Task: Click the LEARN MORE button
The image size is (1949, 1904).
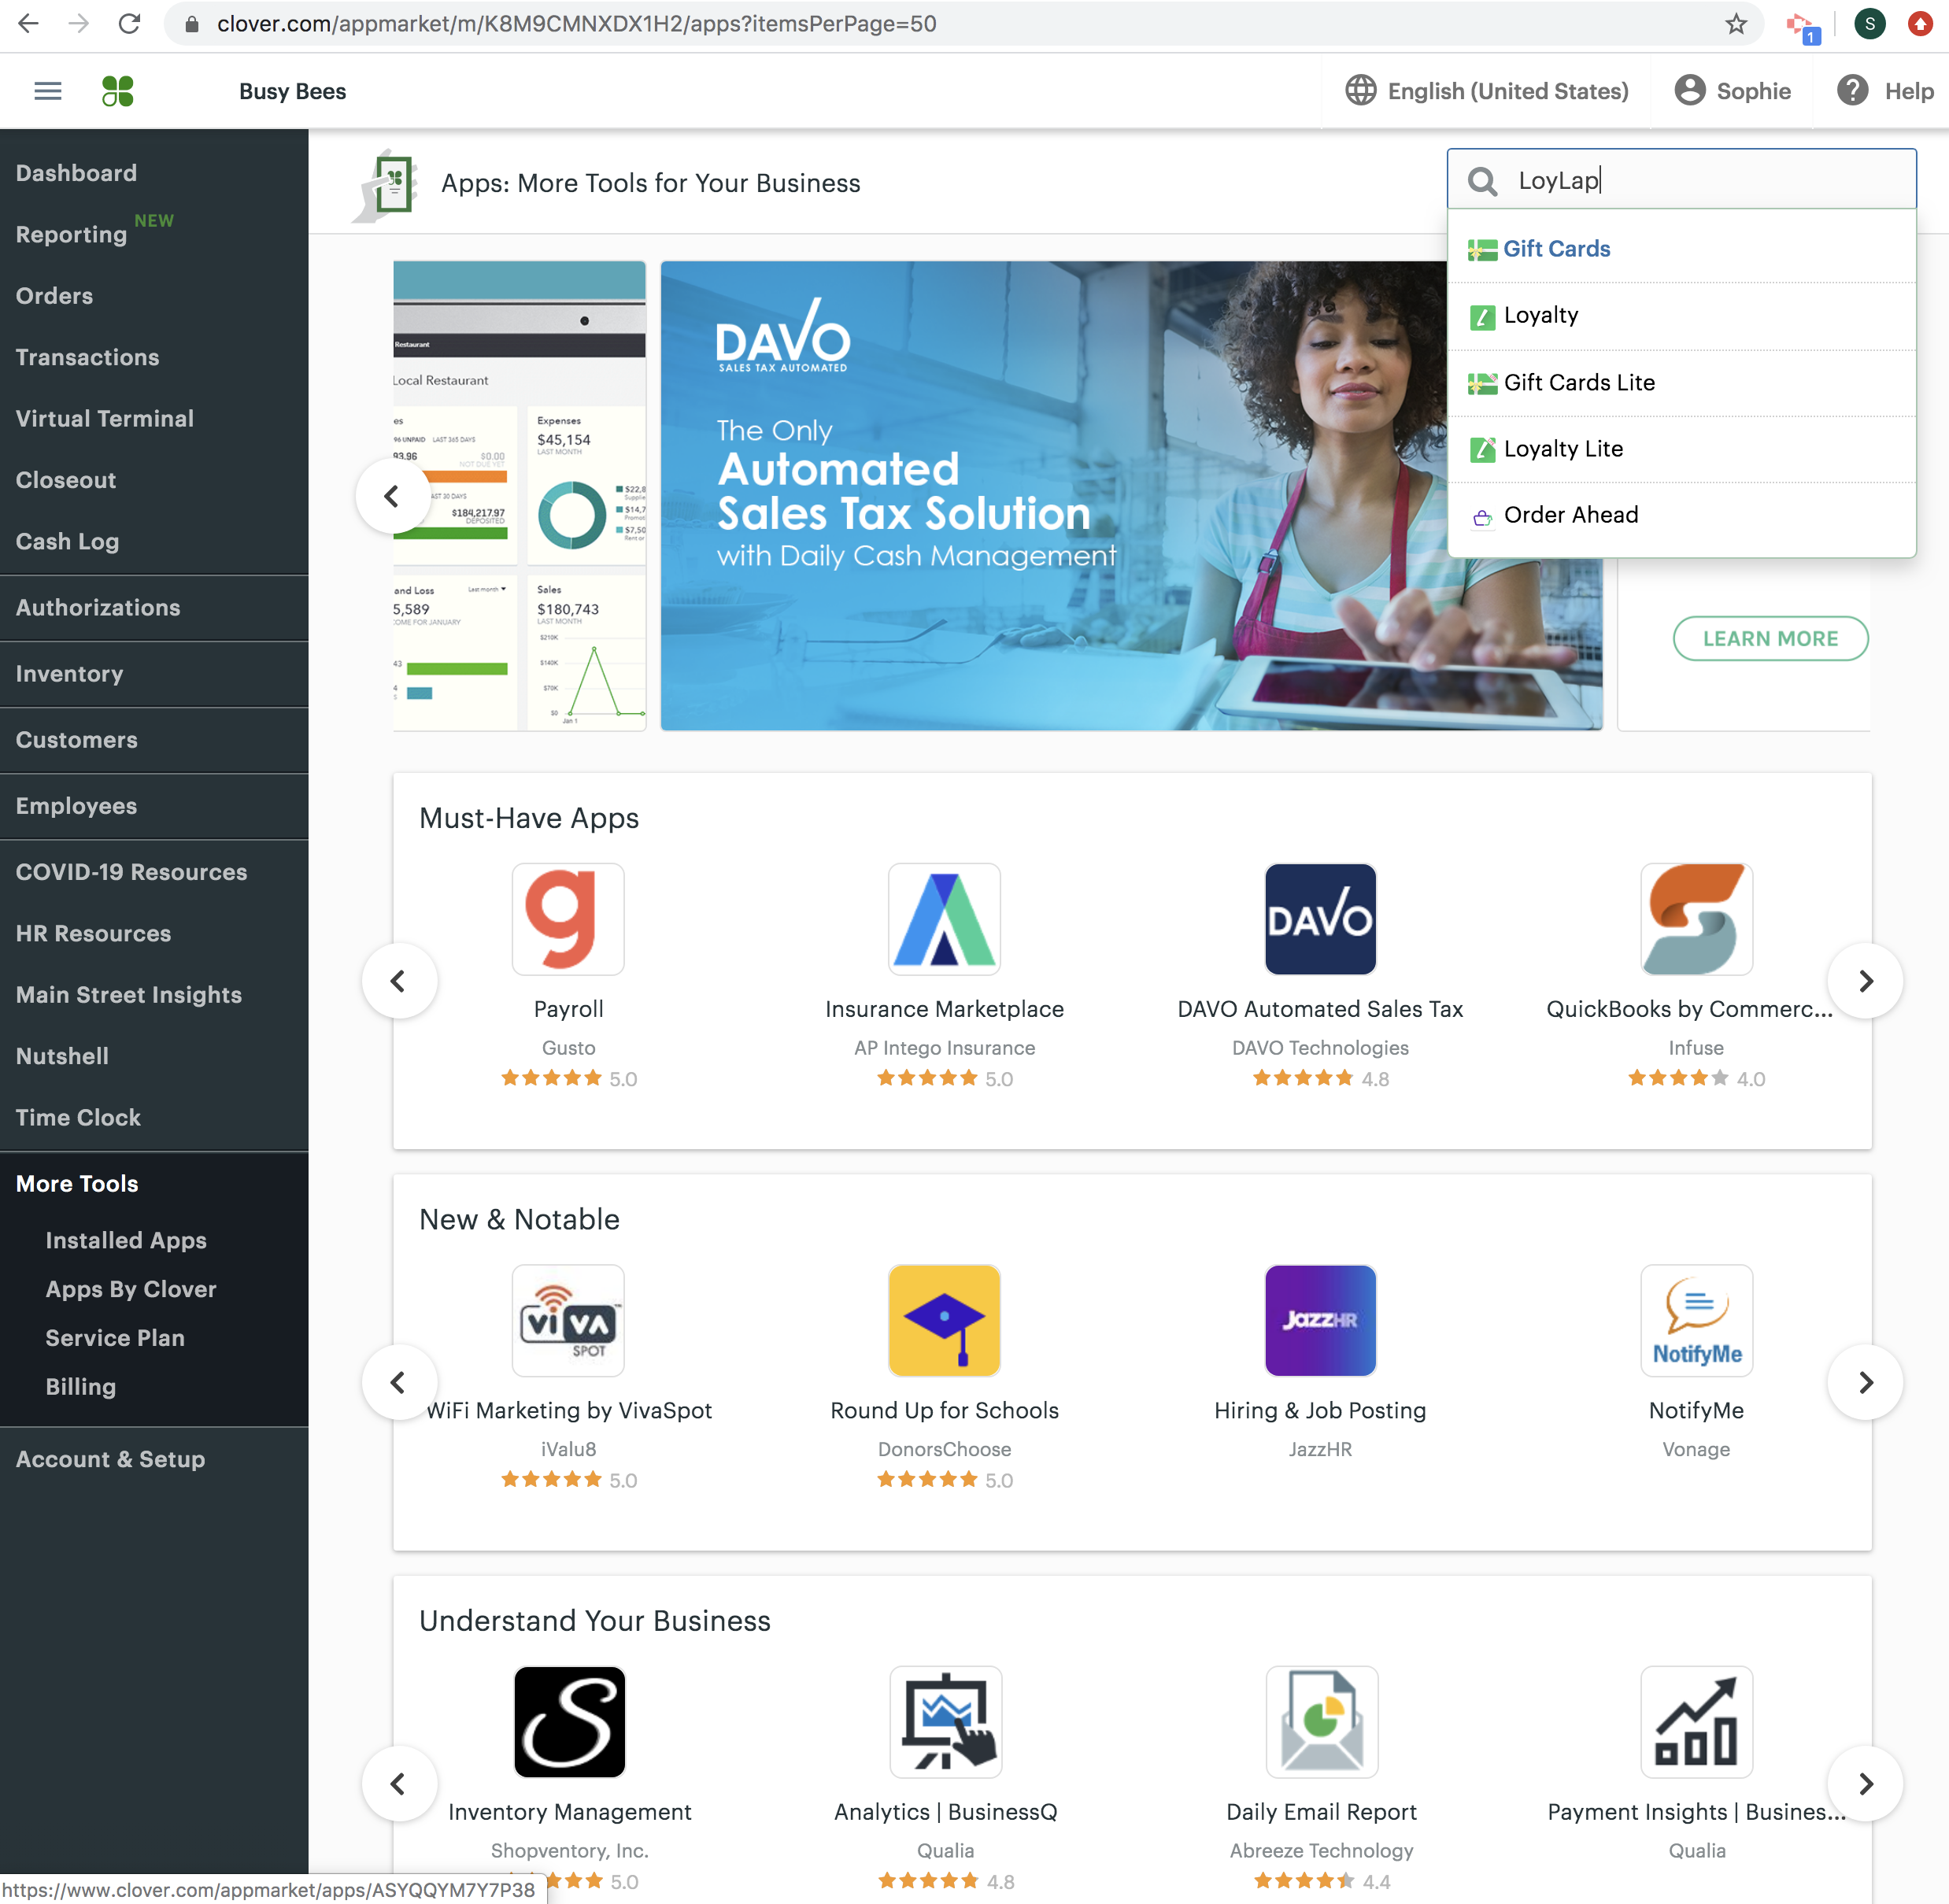Action: point(1770,638)
